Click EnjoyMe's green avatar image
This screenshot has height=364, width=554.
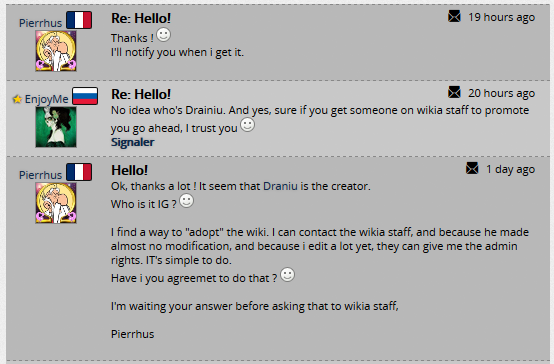point(56,127)
